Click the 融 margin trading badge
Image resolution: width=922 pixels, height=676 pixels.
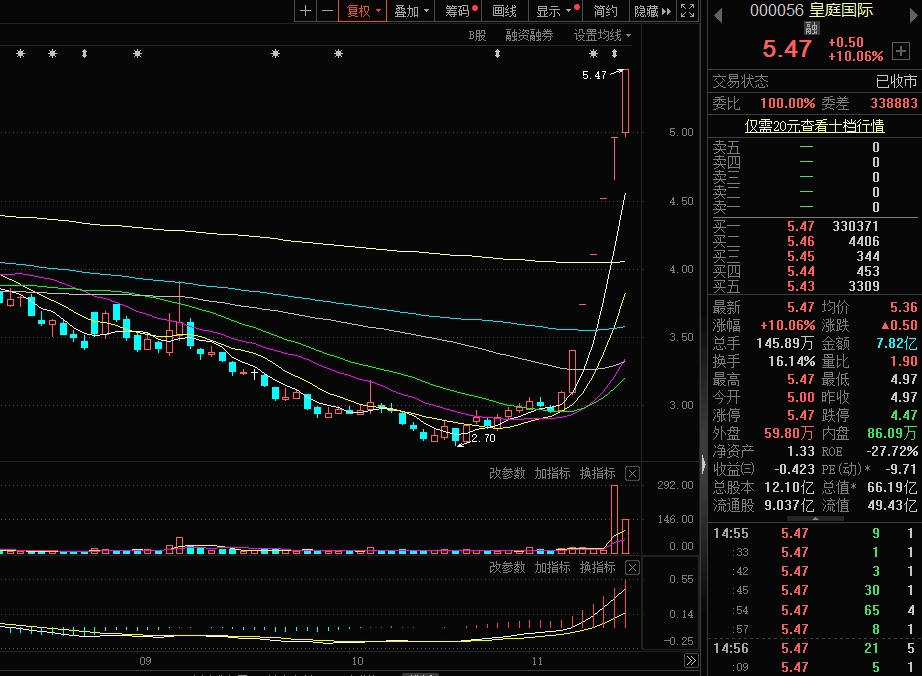tap(811, 29)
